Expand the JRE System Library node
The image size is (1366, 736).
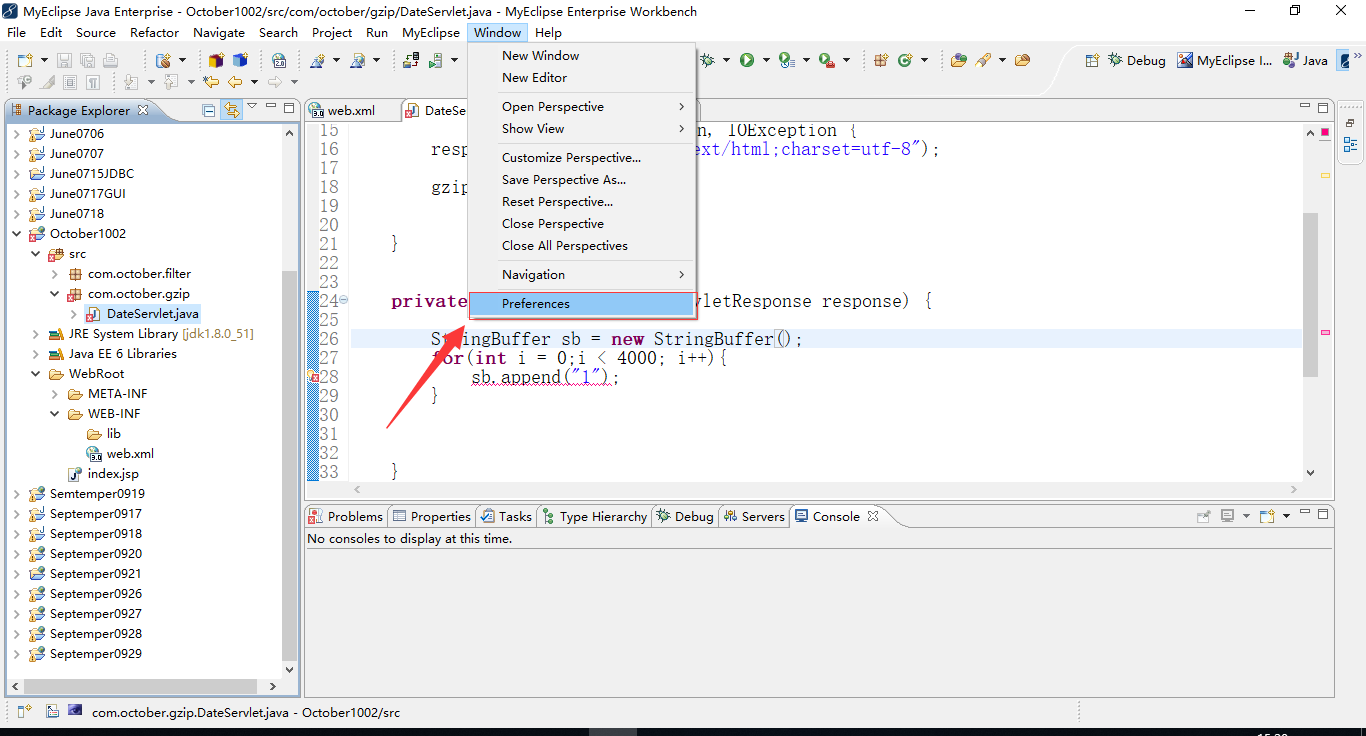[x=36, y=334]
